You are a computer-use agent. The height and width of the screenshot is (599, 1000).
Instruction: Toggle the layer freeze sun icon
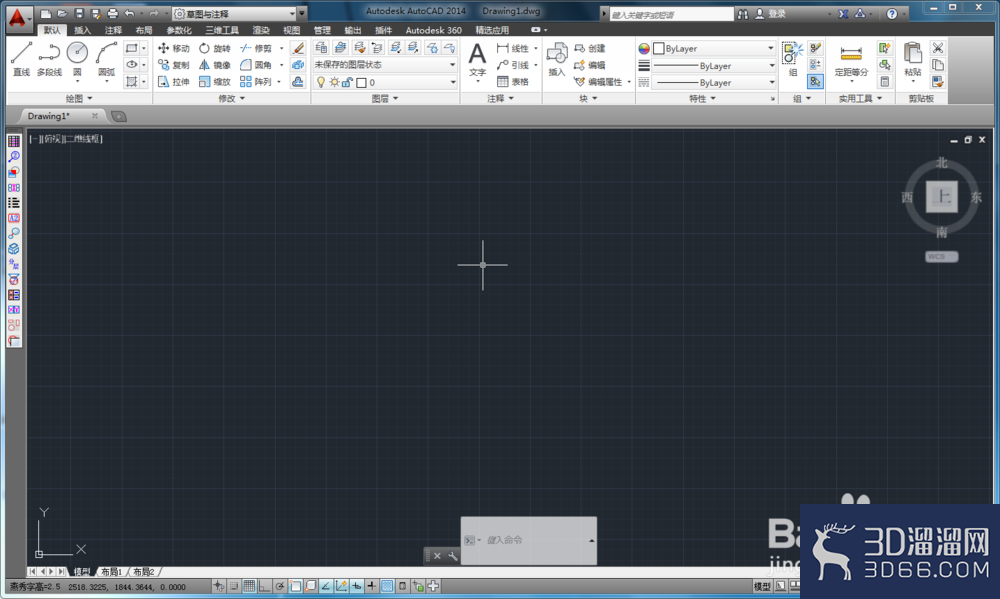334,82
